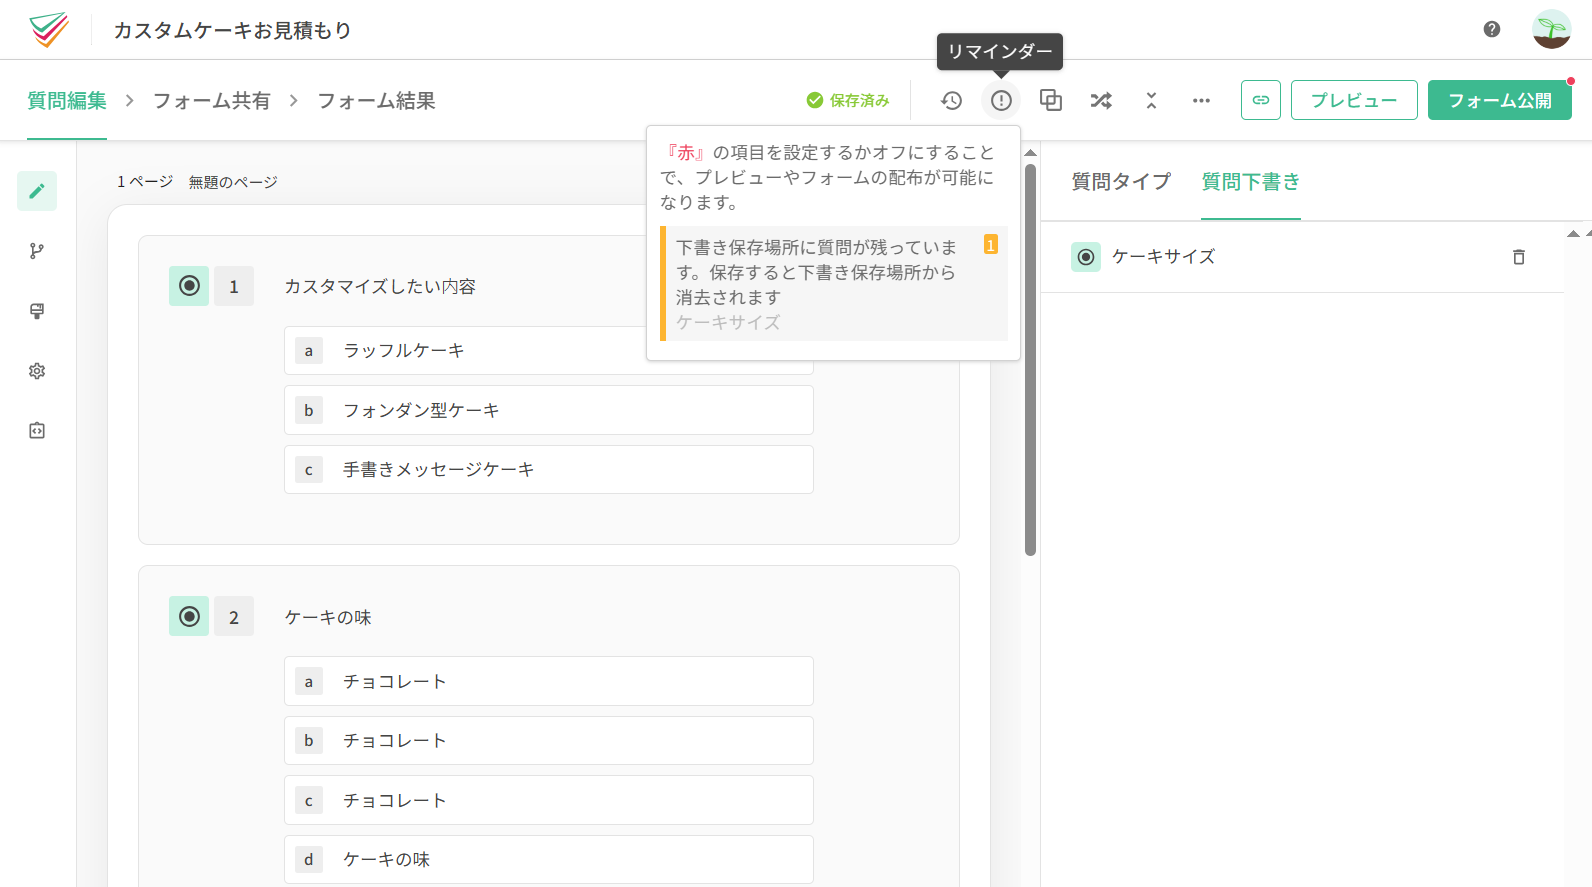Image resolution: width=1592 pixels, height=887 pixels.
Task: Click the page title 無題のページ
Action: pos(233,182)
